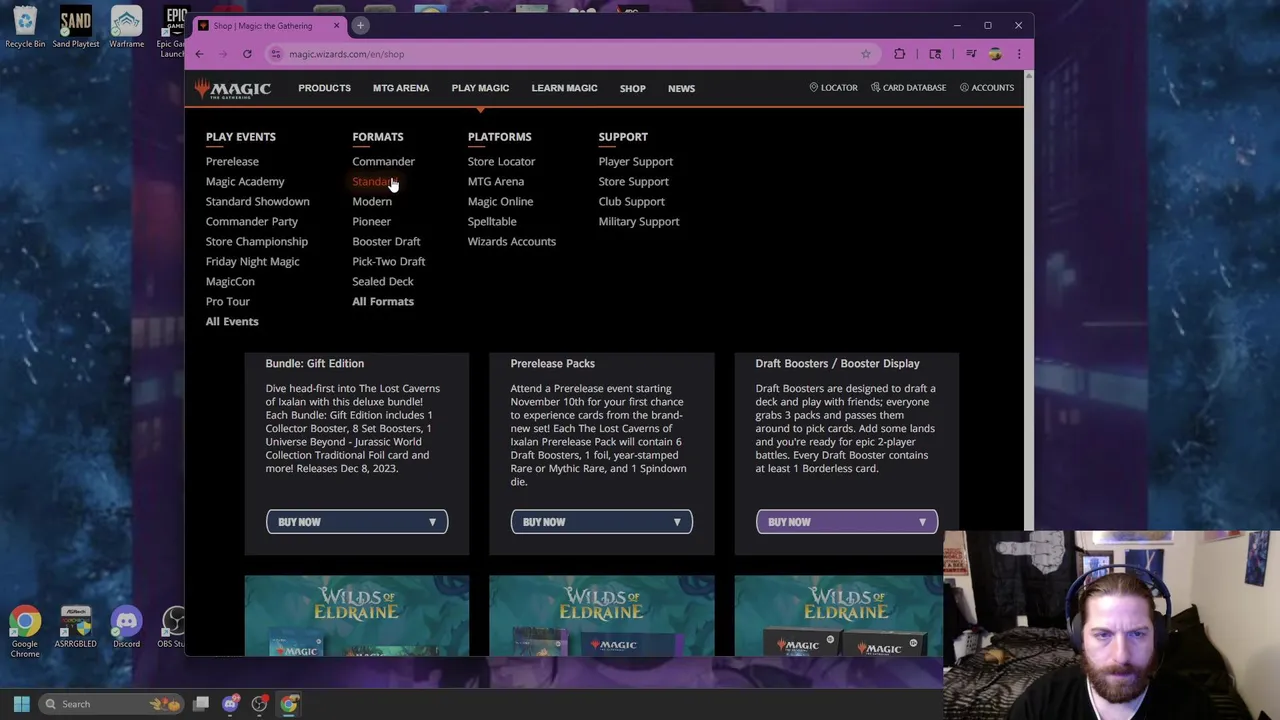Open the Products menu
The width and height of the screenshot is (1280, 720).
click(x=324, y=88)
